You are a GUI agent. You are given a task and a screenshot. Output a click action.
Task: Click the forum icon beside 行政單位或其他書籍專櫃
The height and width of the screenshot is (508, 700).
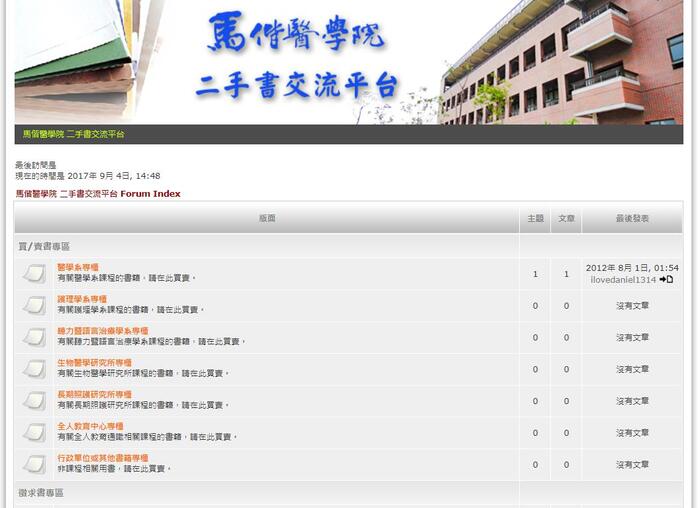click(x=34, y=464)
